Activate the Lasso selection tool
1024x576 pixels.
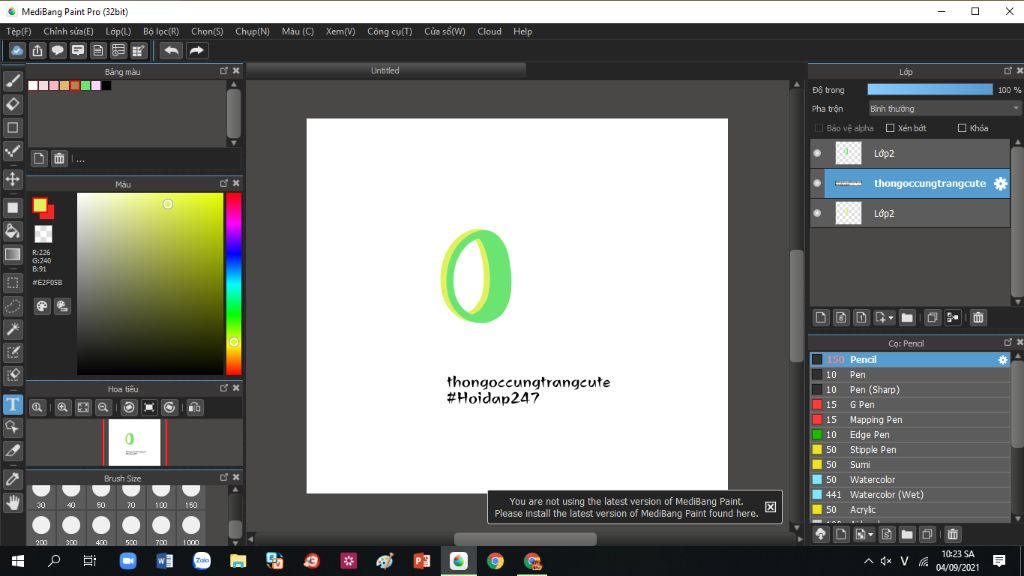pyautogui.click(x=12, y=306)
